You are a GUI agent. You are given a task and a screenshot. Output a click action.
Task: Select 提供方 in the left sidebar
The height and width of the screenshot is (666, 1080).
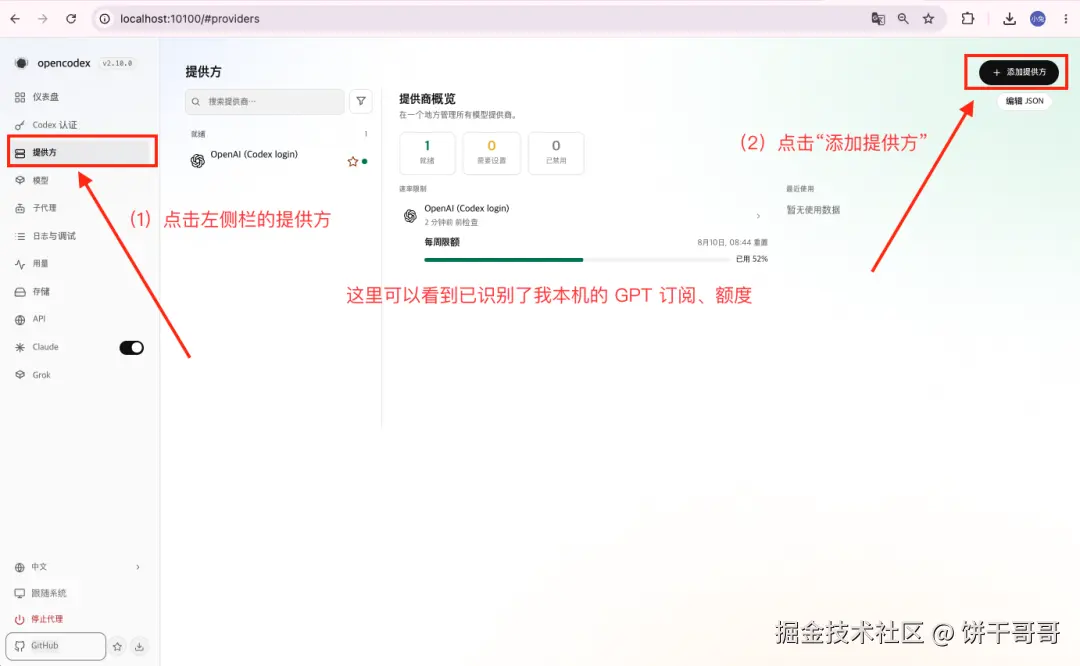(x=81, y=152)
